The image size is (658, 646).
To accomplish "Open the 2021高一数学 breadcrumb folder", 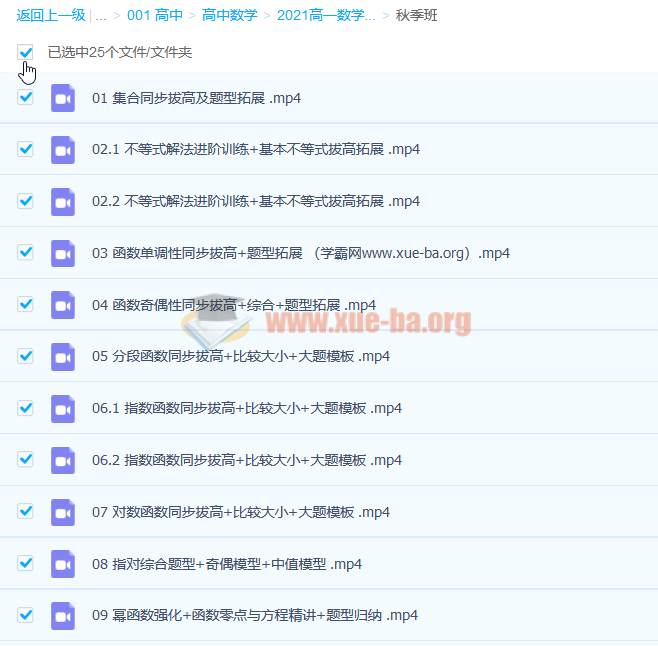I will click(x=326, y=15).
